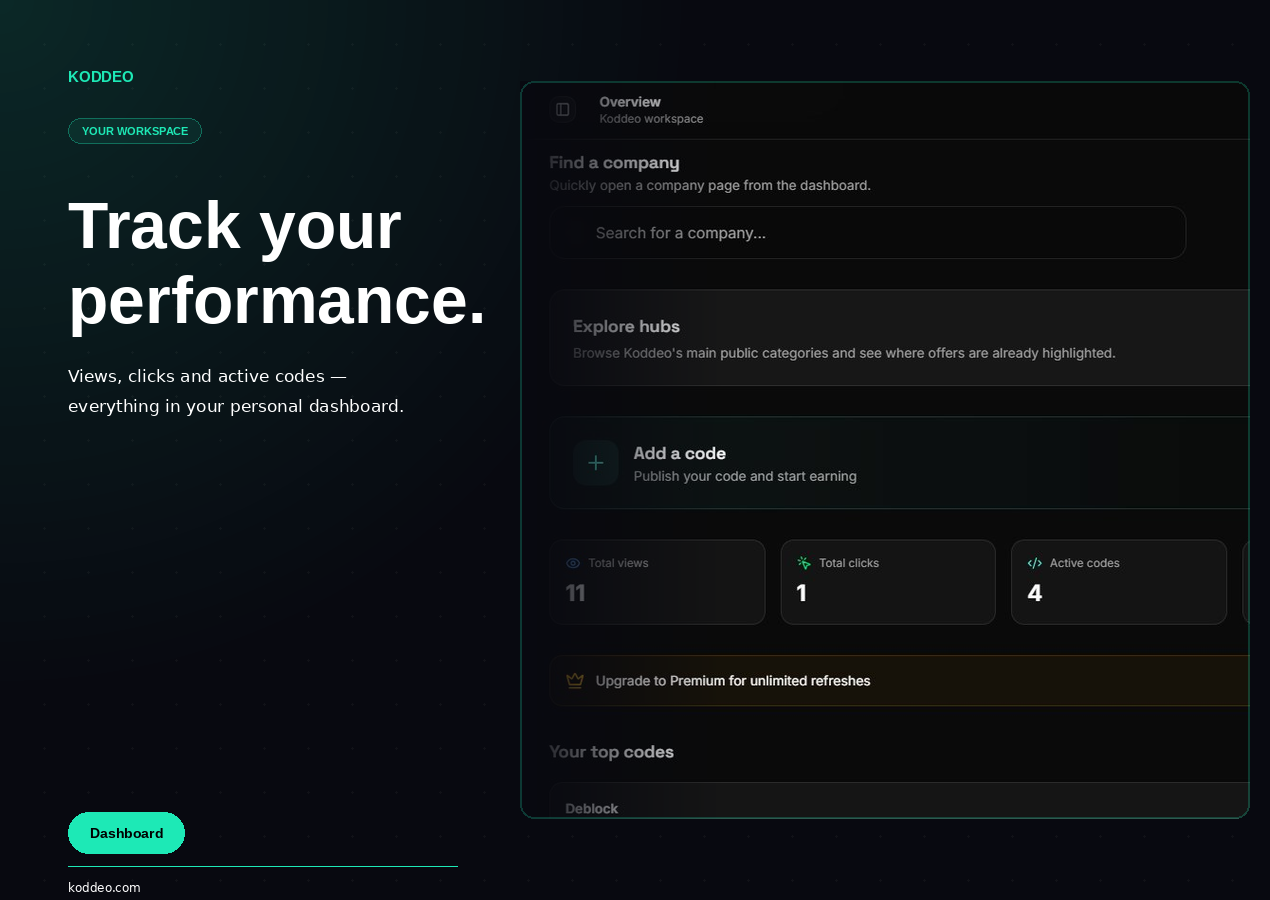Select the Total views stat card
The image size is (1270, 900).
click(x=657, y=582)
